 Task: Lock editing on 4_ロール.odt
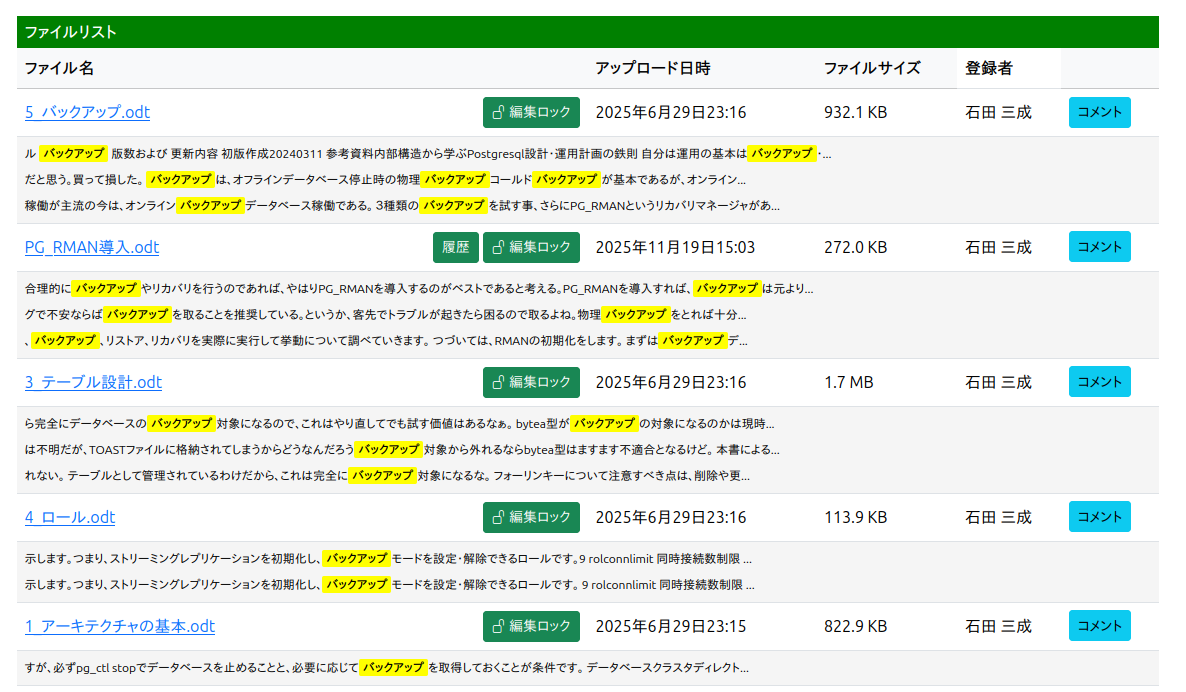531,517
